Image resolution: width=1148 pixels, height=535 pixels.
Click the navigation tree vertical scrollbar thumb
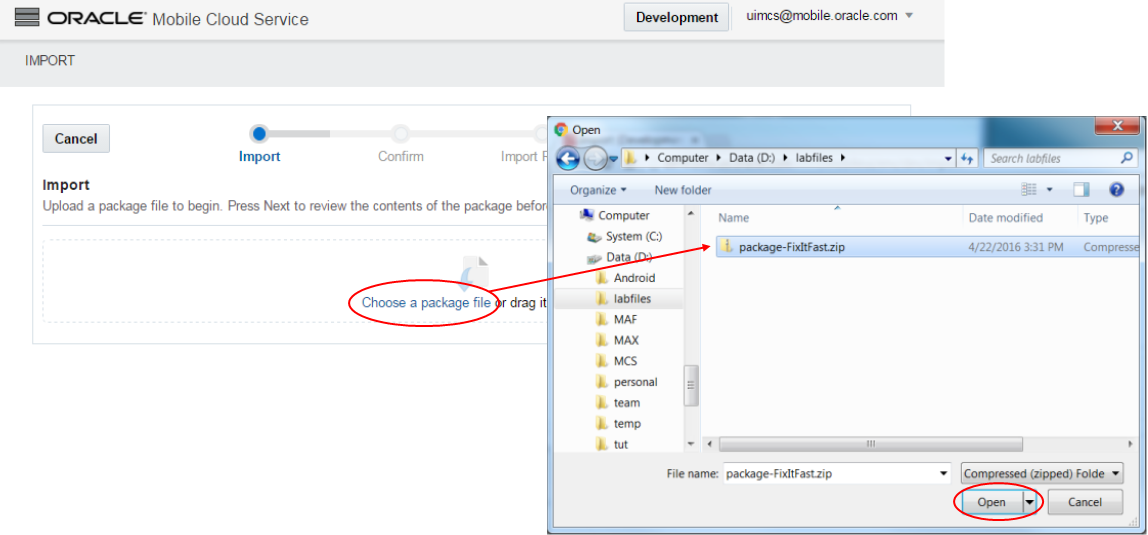click(x=690, y=384)
